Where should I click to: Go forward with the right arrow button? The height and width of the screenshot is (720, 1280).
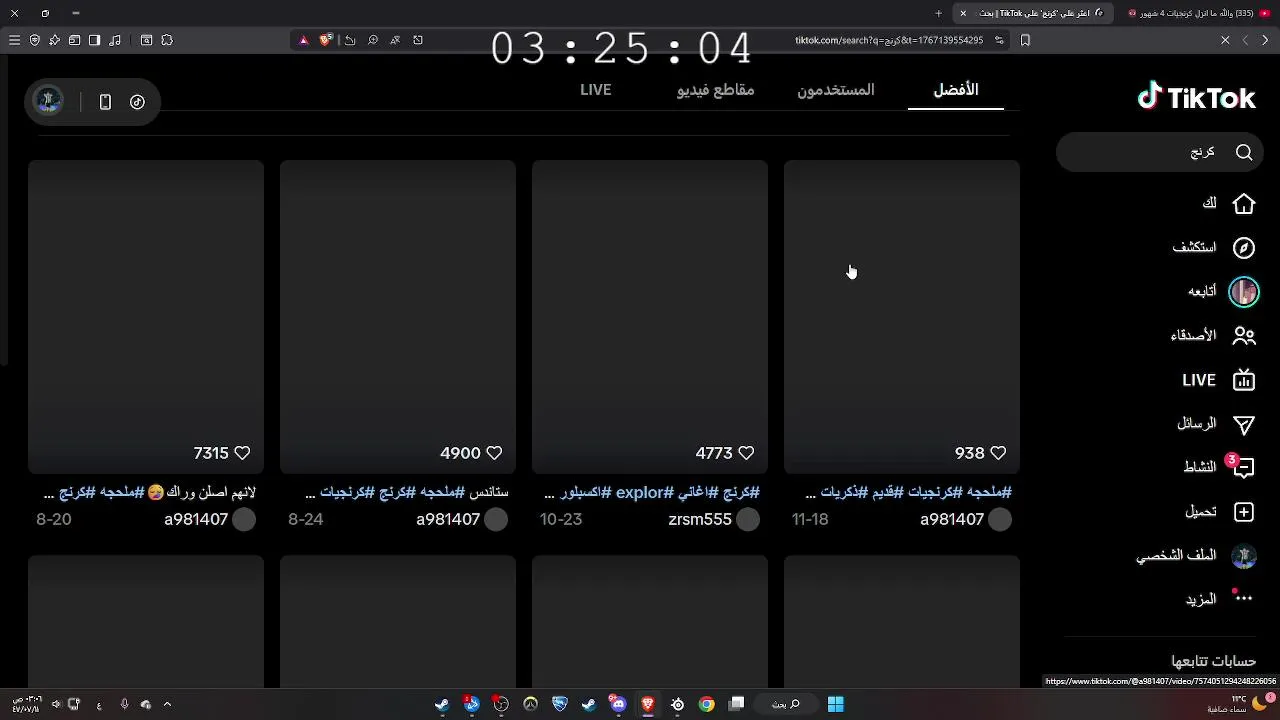[x=1265, y=40]
